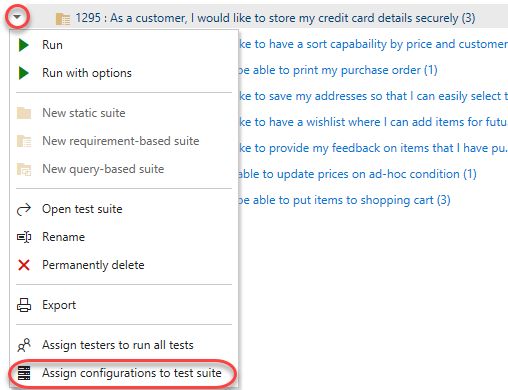508x390 pixels.
Task: Click the red X Permanently delete icon
Action: pyautogui.click(x=24, y=265)
